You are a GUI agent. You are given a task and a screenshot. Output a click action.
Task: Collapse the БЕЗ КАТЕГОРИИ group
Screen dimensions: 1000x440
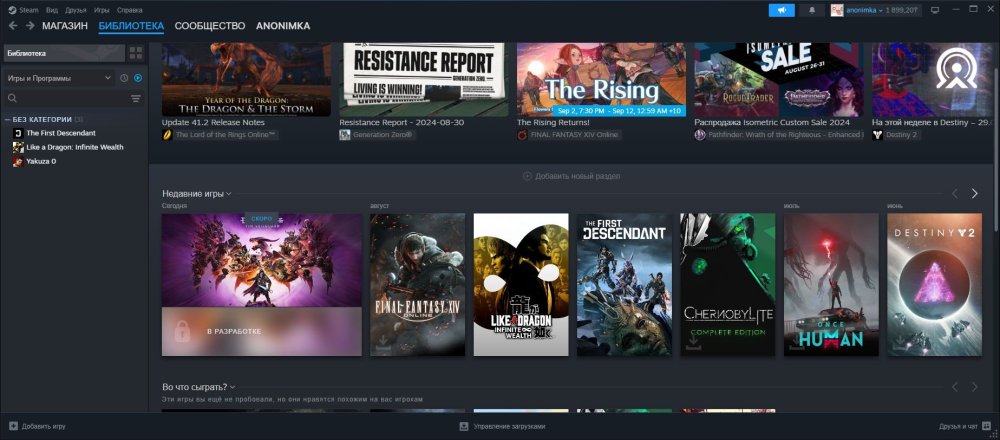tap(7, 119)
